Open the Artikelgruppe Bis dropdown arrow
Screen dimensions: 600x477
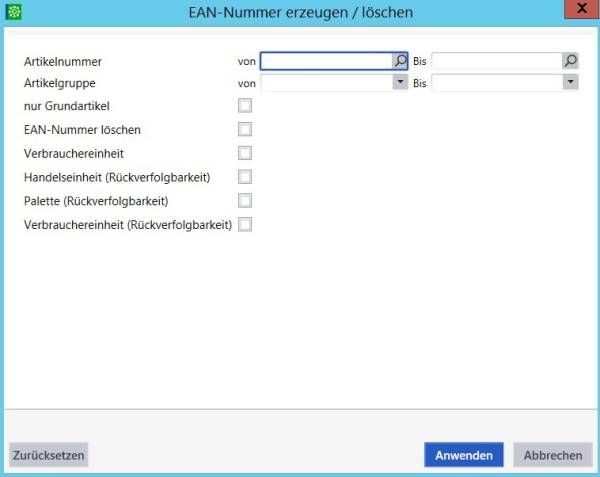tap(571, 82)
